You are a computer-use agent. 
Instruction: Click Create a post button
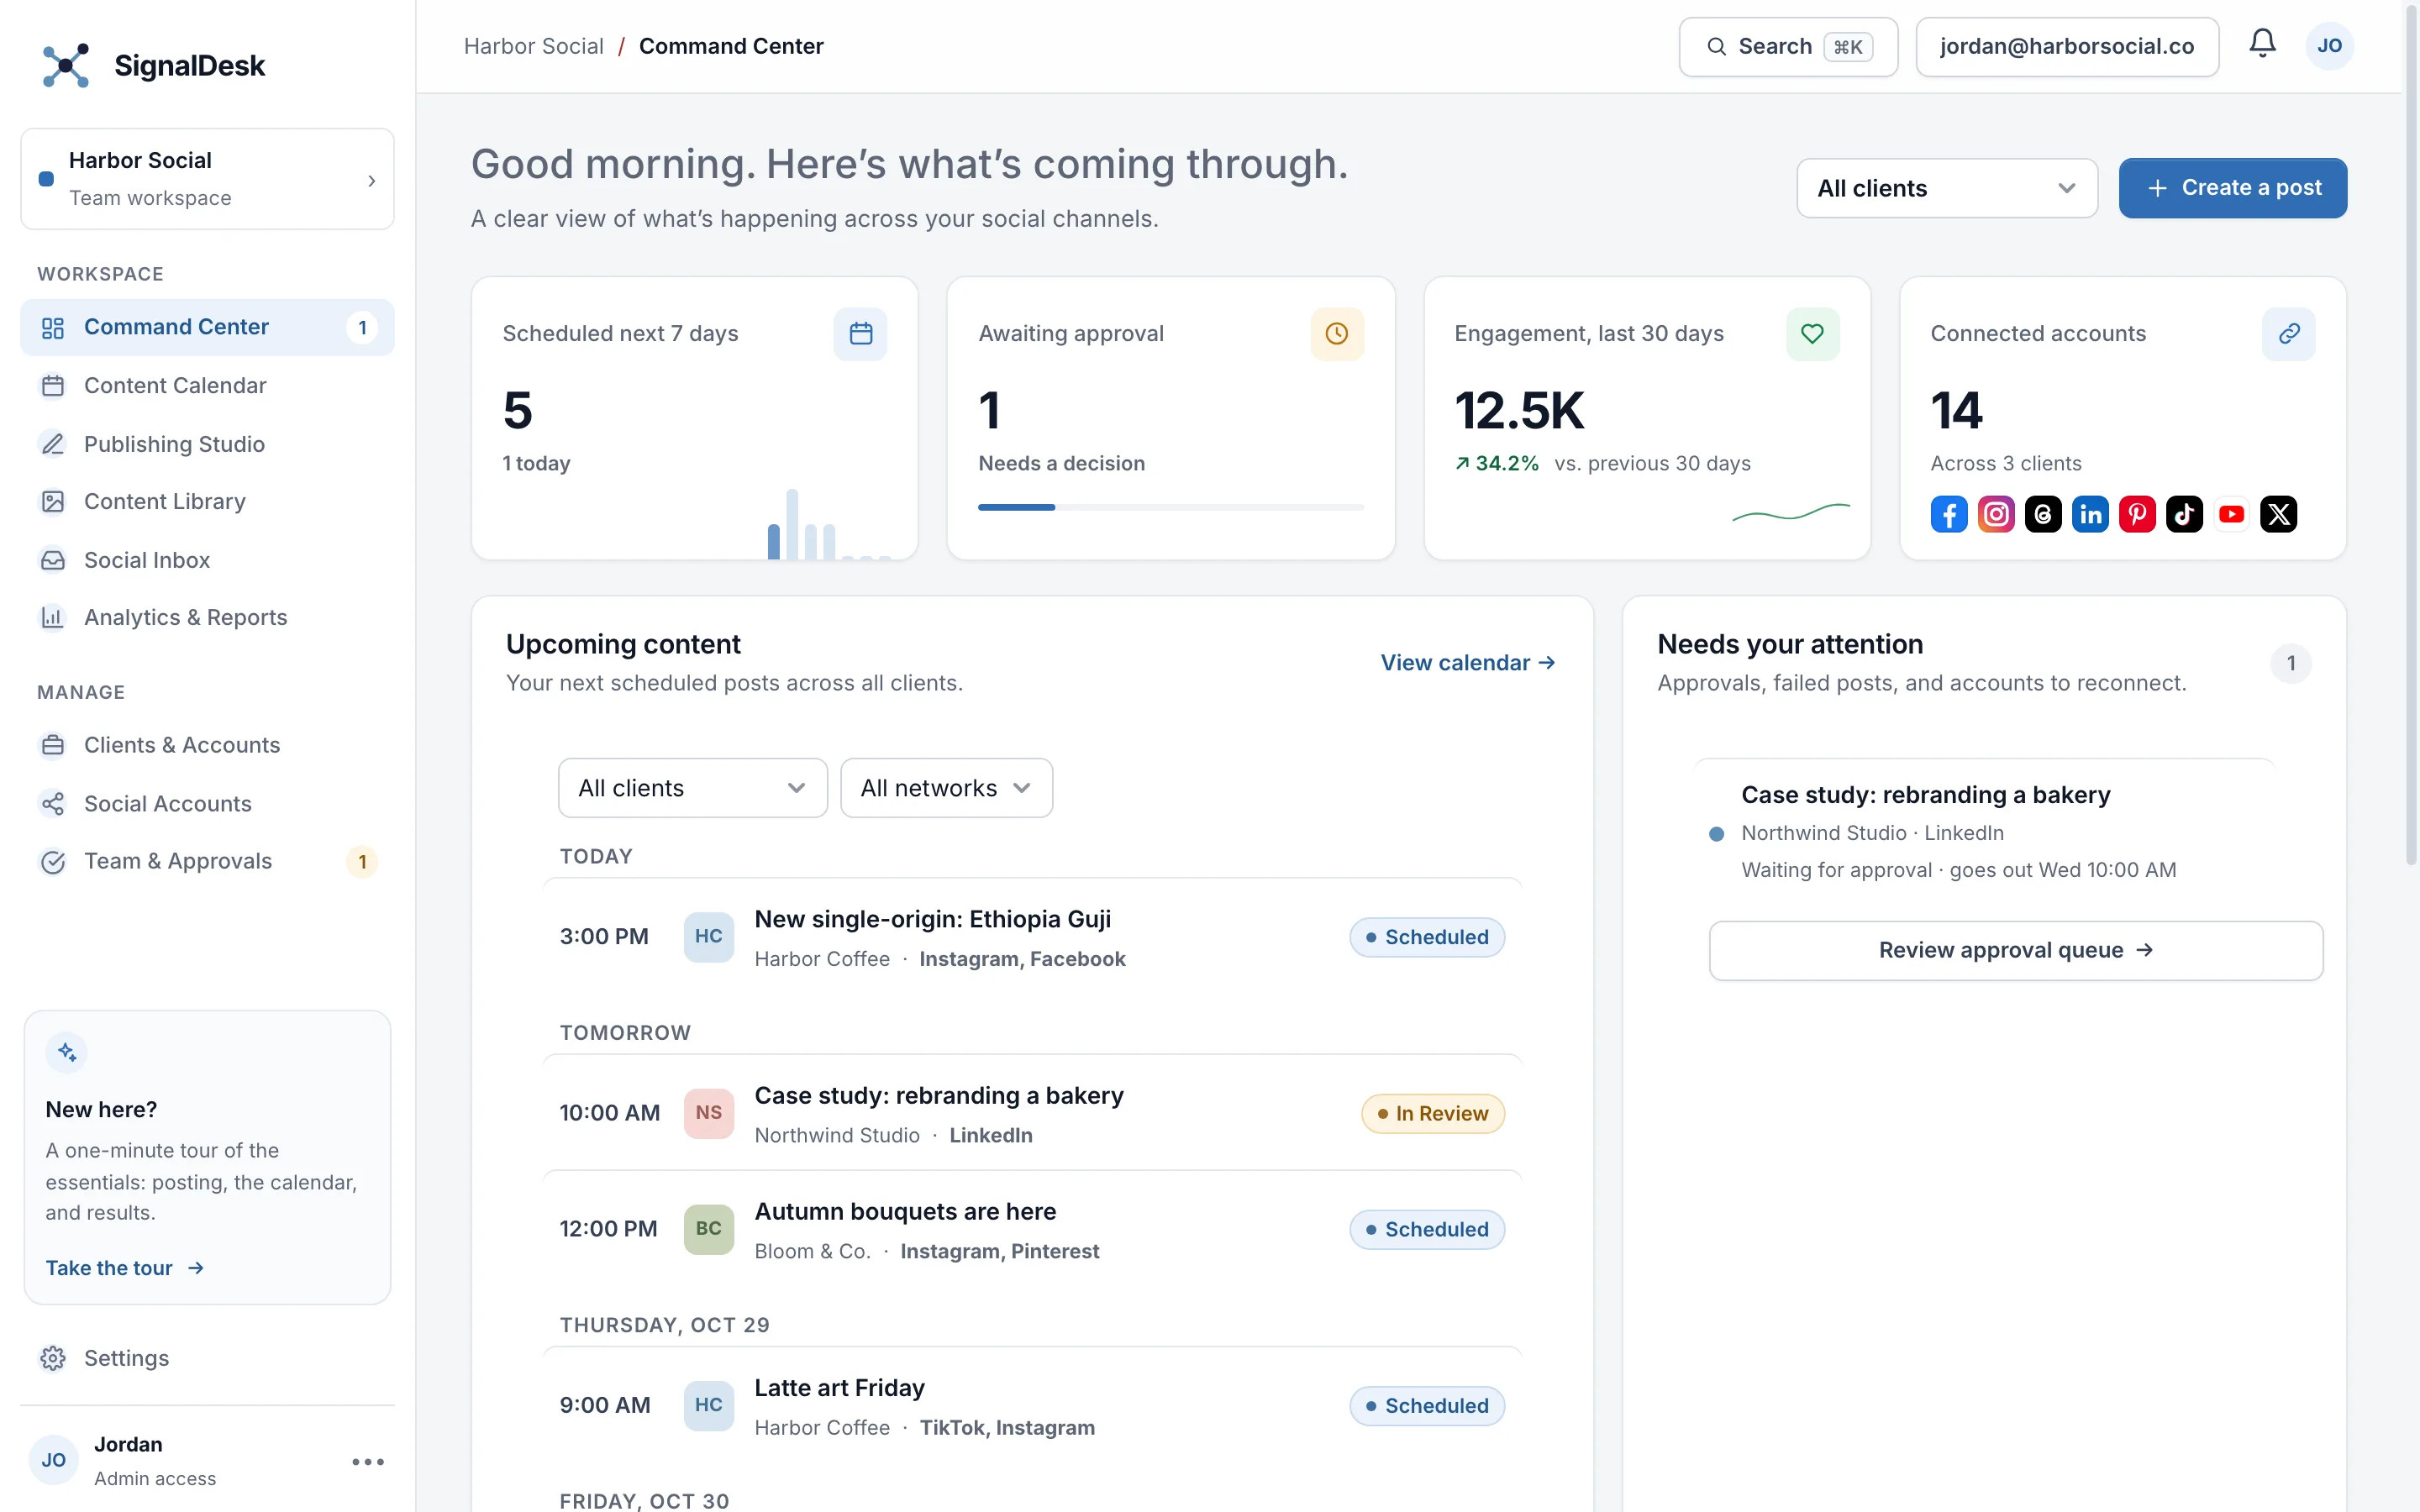pos(2232,188)
